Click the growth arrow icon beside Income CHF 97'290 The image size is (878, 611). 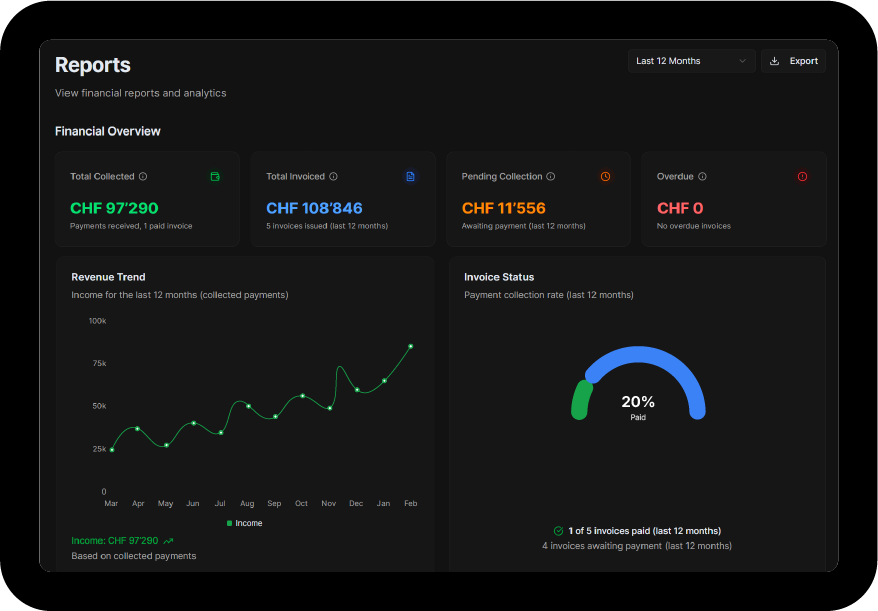click(168, 540)
